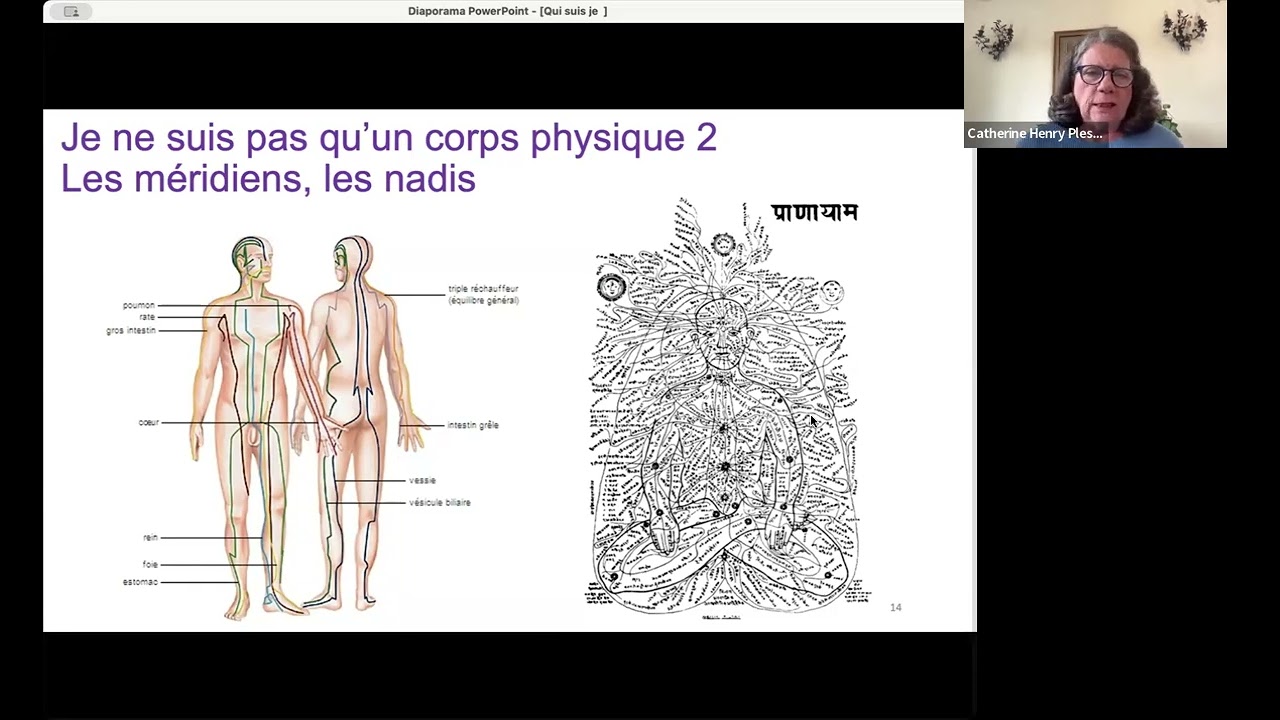Click the "estomac" label
The width and height of the screenshot is (1280, 720).
[140, 582]
